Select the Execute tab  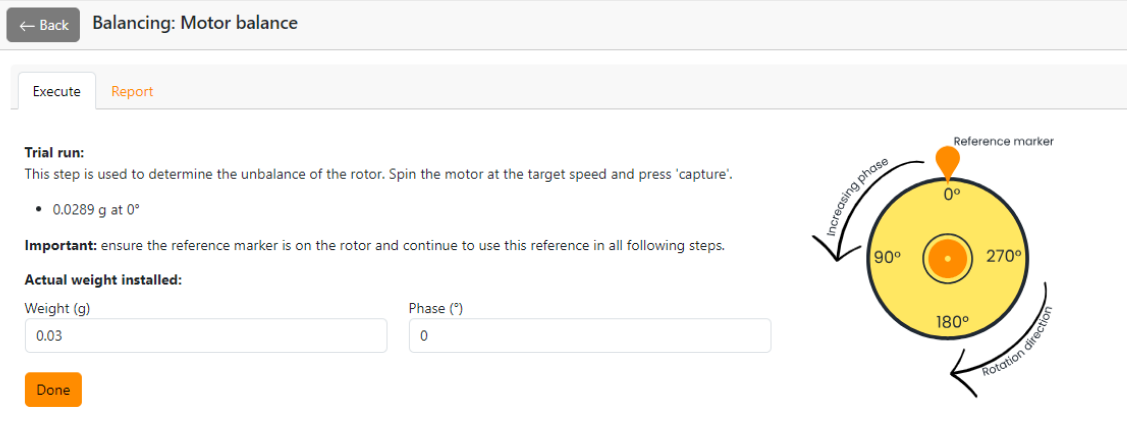coord(57,91)
